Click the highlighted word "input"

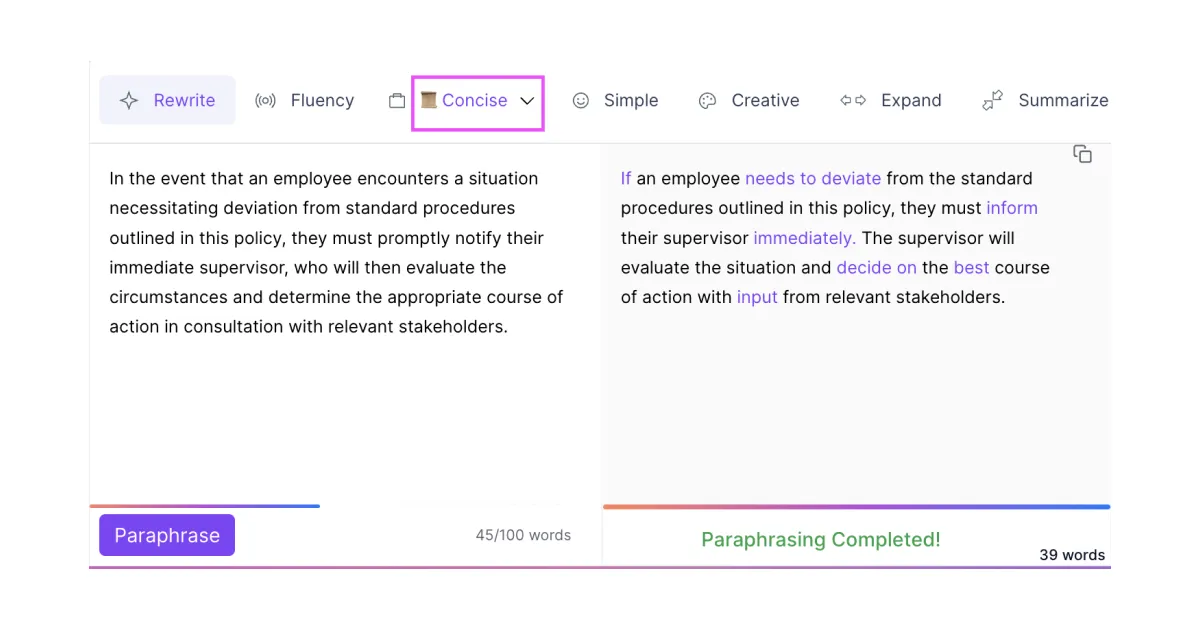(x=757, y=297)
